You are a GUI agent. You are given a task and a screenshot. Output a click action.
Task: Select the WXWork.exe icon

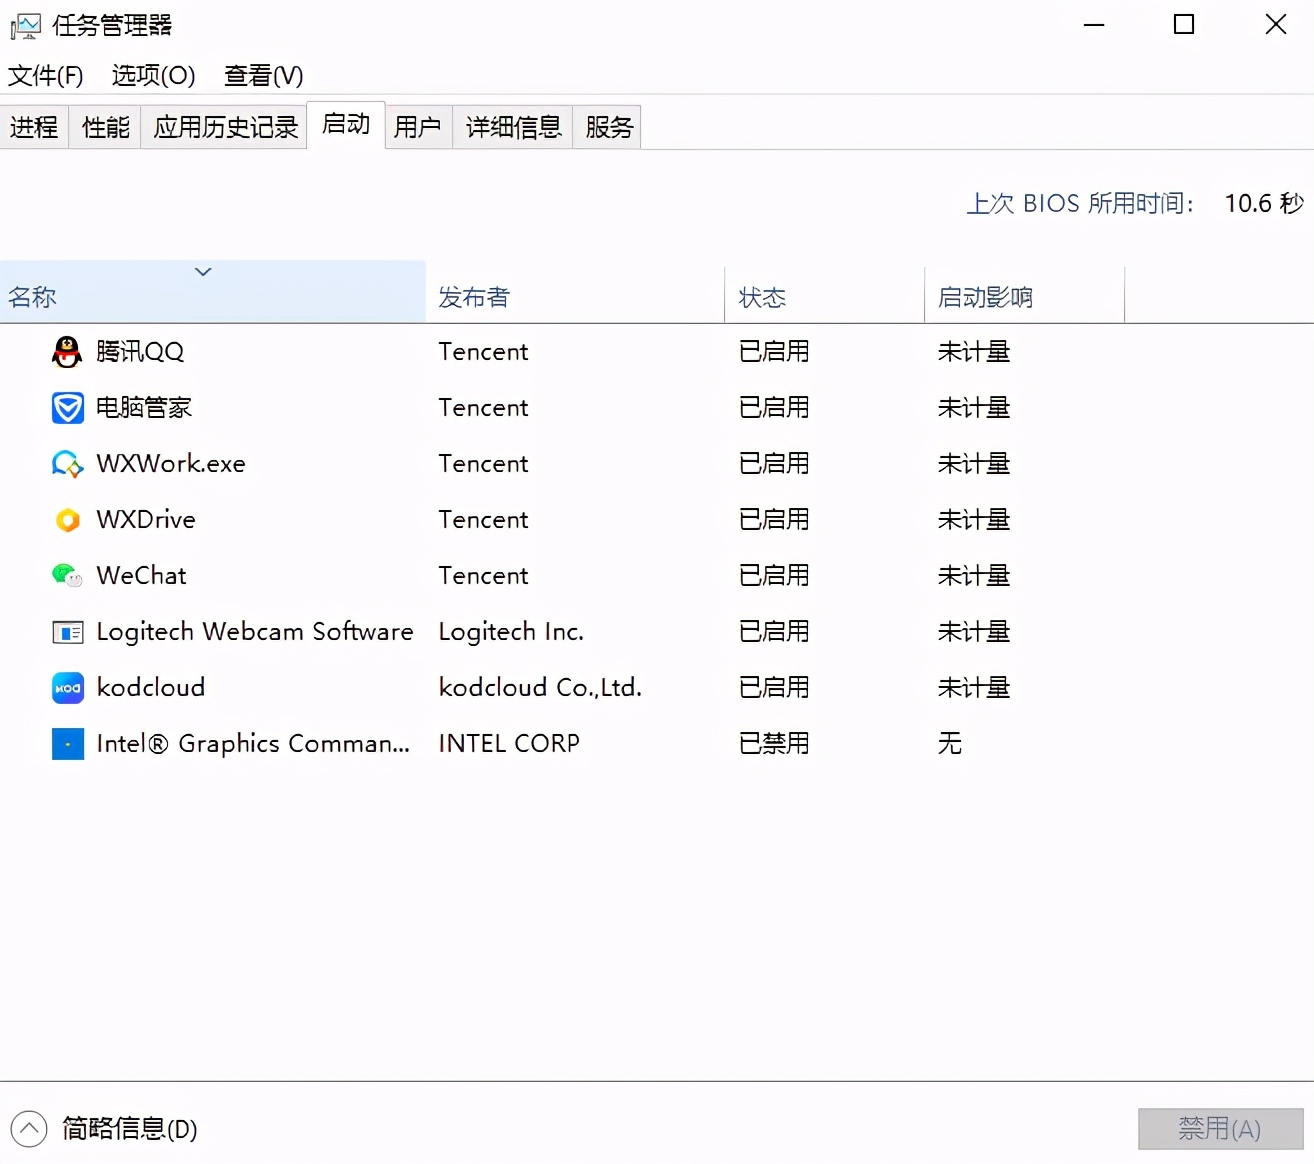pos(67,464)
